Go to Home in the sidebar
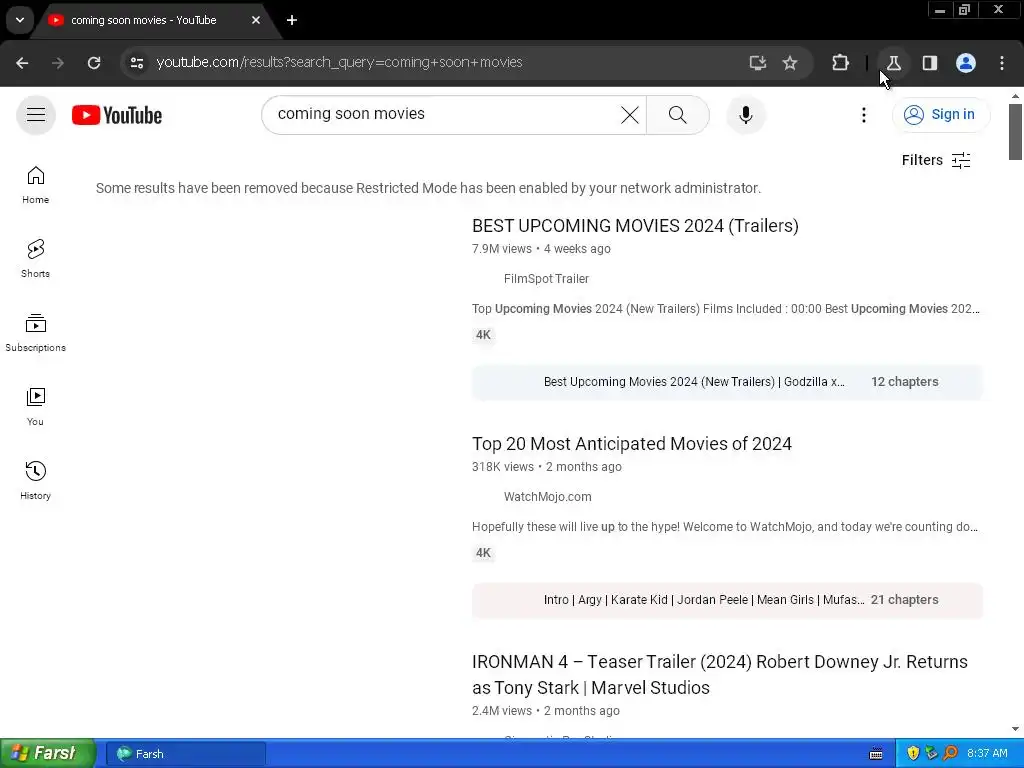This screenshot has height=768, width=1024. (35, 185)
